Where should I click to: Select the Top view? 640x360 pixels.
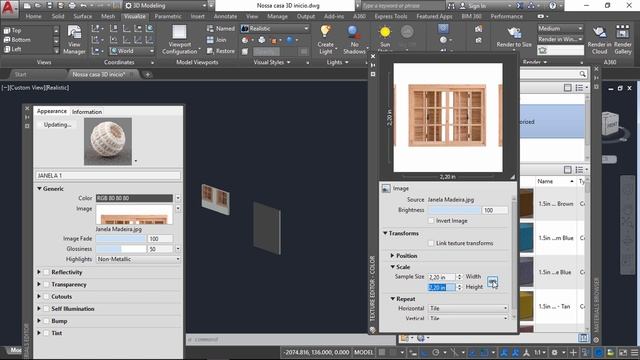[x=12, y=30]
